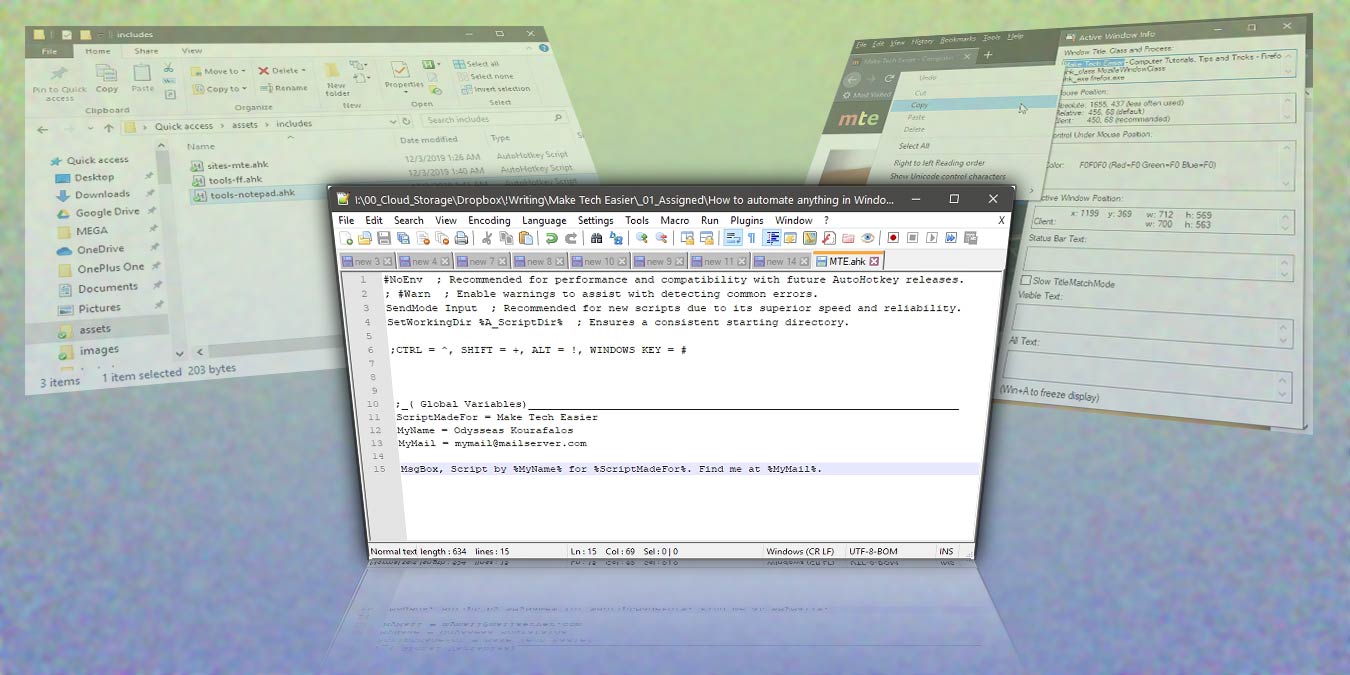Toggle Show All Characters with the paragraph icon
Screen dimensions: 1350x675
tap(752, 238)
